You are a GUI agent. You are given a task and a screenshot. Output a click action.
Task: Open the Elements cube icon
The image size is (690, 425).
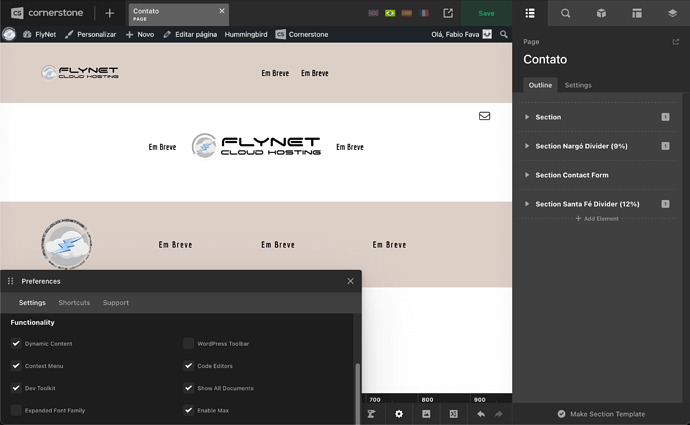[x=601, y=13]
